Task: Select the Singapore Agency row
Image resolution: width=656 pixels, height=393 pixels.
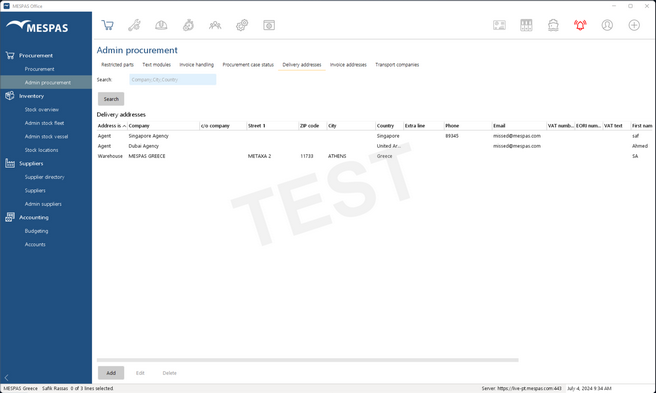Action: click(374, 136)
